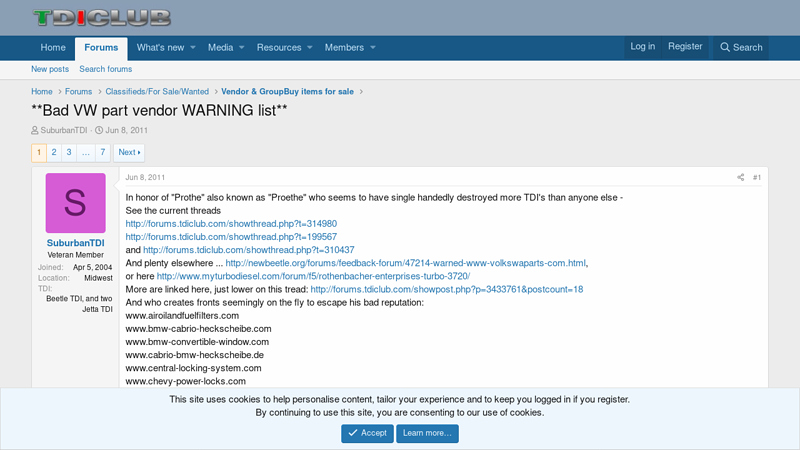The width and height of the screenshot is (800, 450).
Task: Open showthread link t=314980
Action: click(x=231, y=223)
